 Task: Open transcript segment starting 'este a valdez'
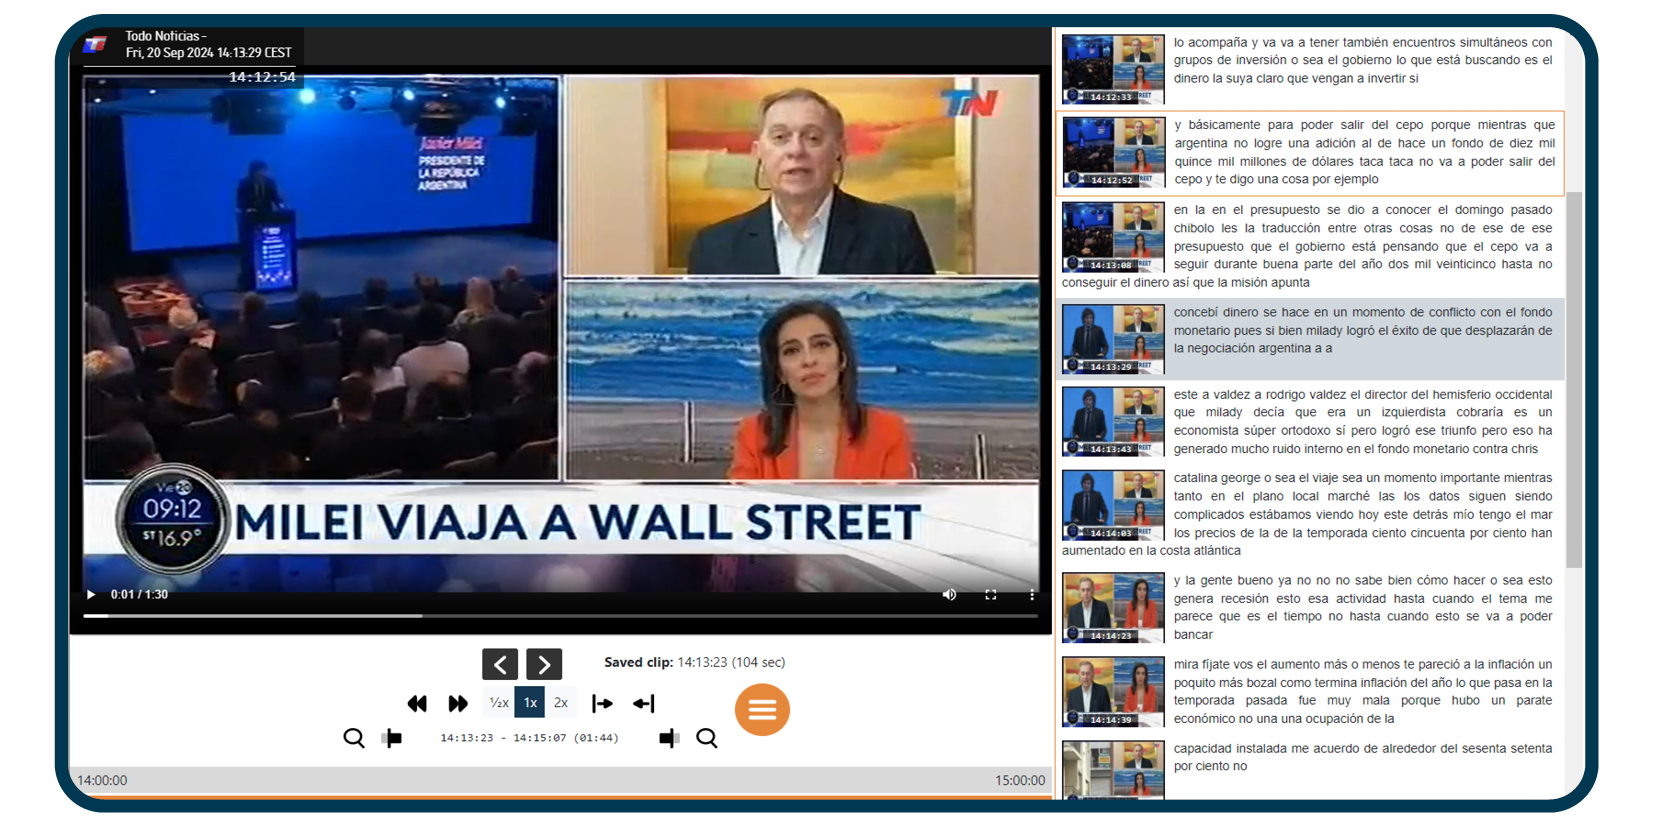pyautogui.click(x=1361, y=422)
